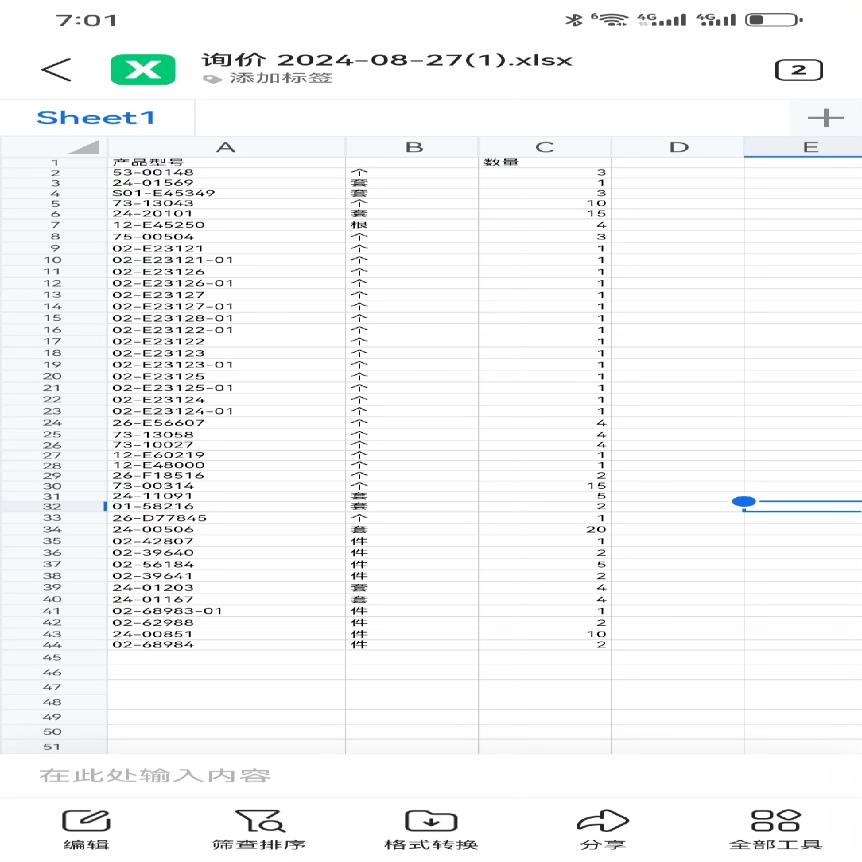Tap the file title 询价 2024-08-27(1).xlsx
862x862 pixels.
point(387,59)
